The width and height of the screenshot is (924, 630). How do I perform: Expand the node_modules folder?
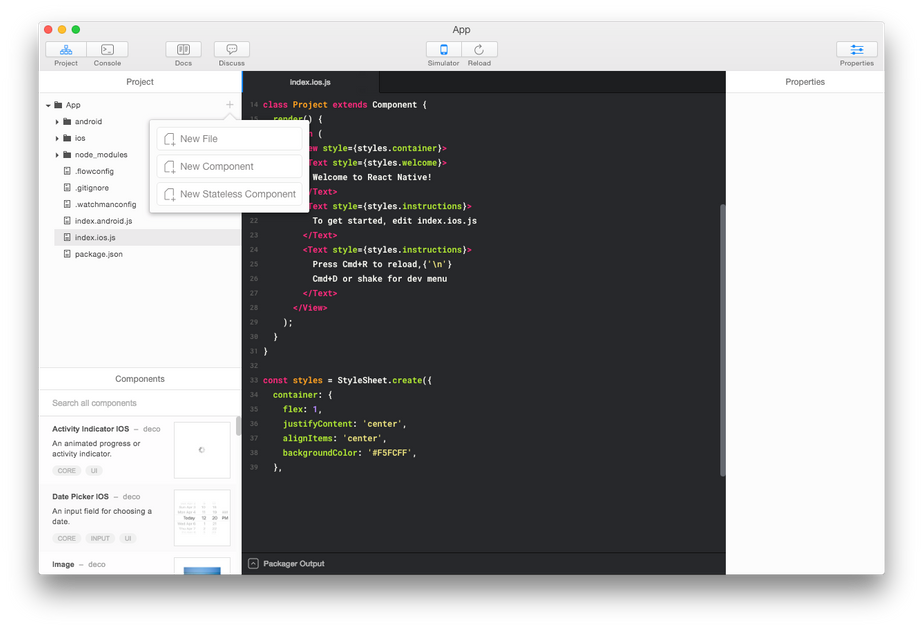58,154
